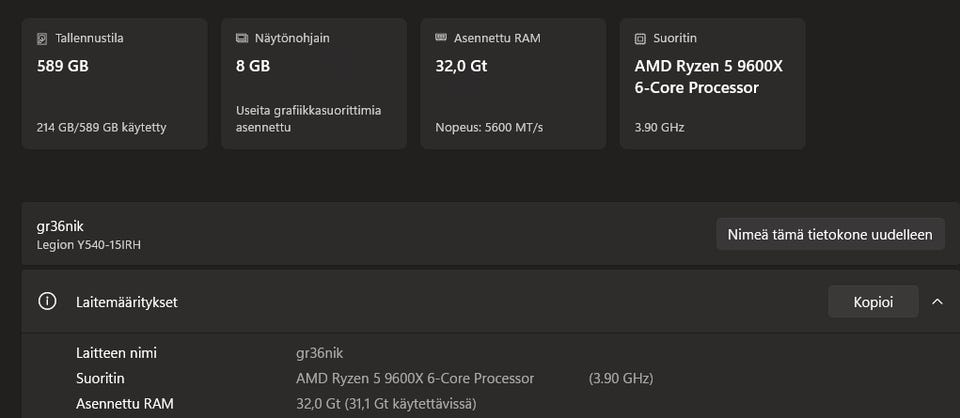Click the Legion Y540-15IRH model text
Screen dimensions: 960x418
point(88,244)
